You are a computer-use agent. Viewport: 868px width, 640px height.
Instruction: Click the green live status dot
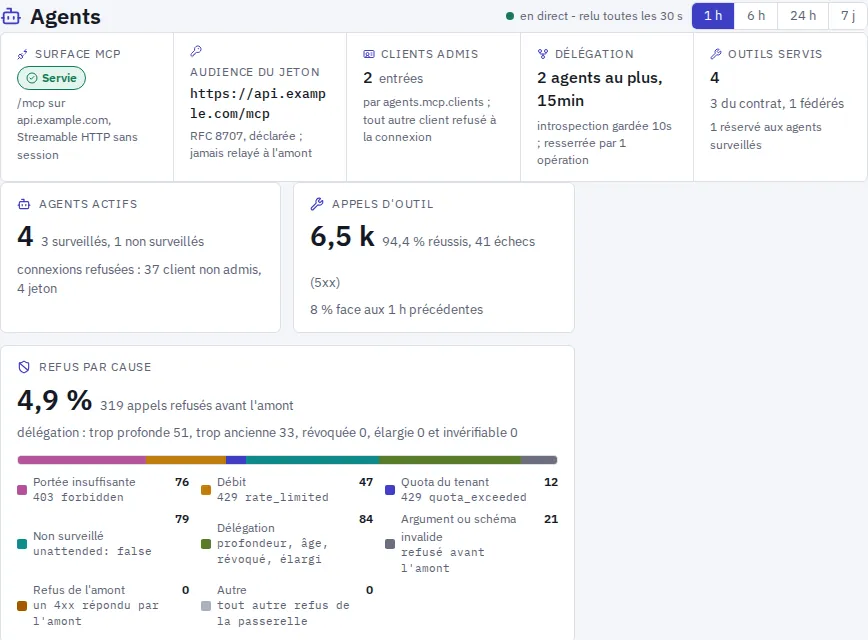click(x=510, y=16)
